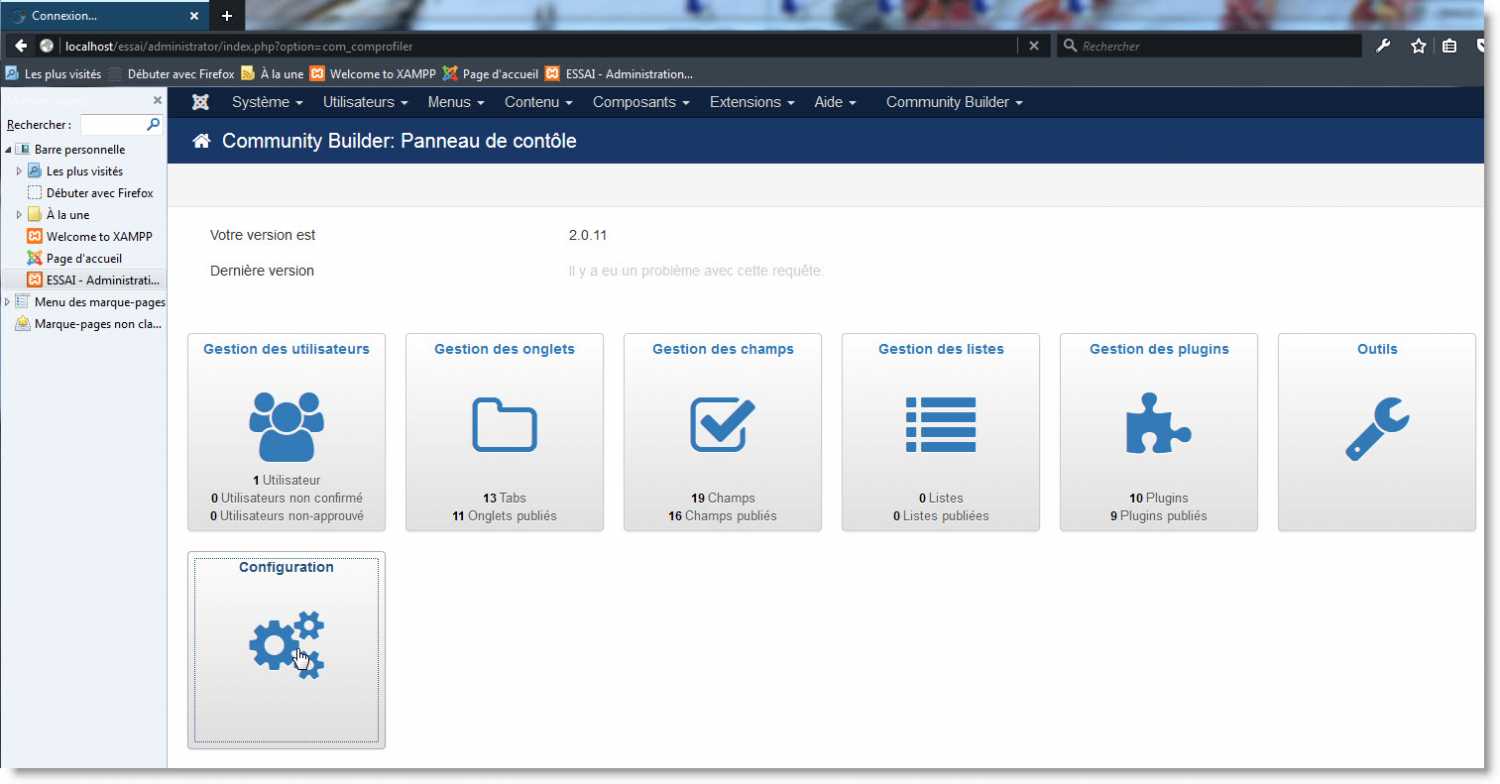Screen dimensions: 1500x784
Task: Click the address bar URL
Action: 239,46
